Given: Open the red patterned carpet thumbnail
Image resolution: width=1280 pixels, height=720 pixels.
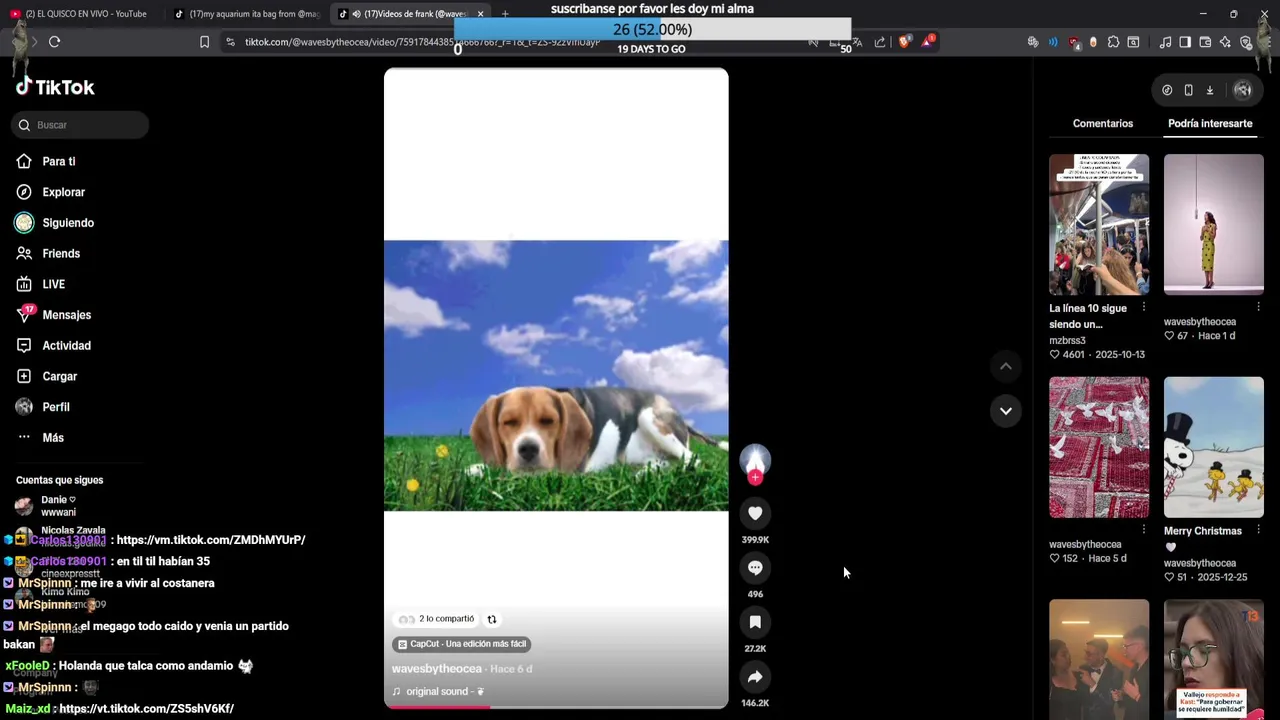Looking at the screenshot, I should click(1099, 447).
